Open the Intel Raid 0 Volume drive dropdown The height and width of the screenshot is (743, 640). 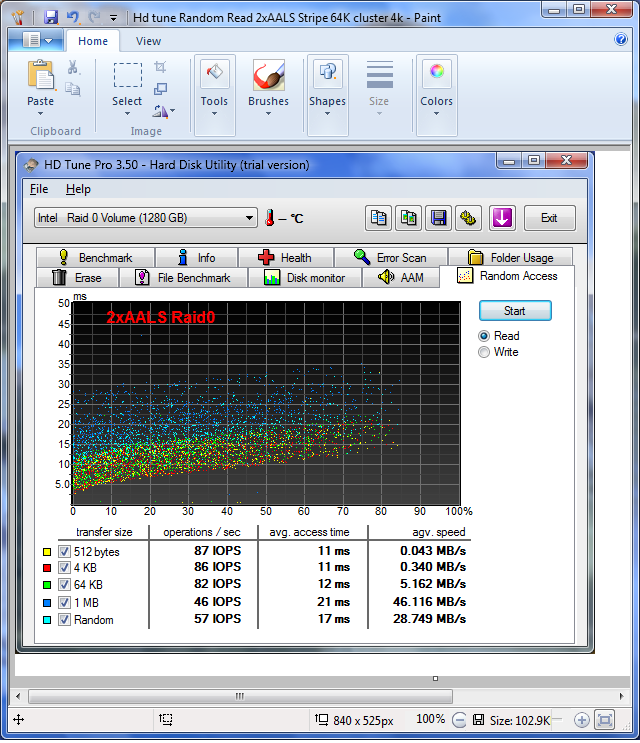click(x=146, y=218)
